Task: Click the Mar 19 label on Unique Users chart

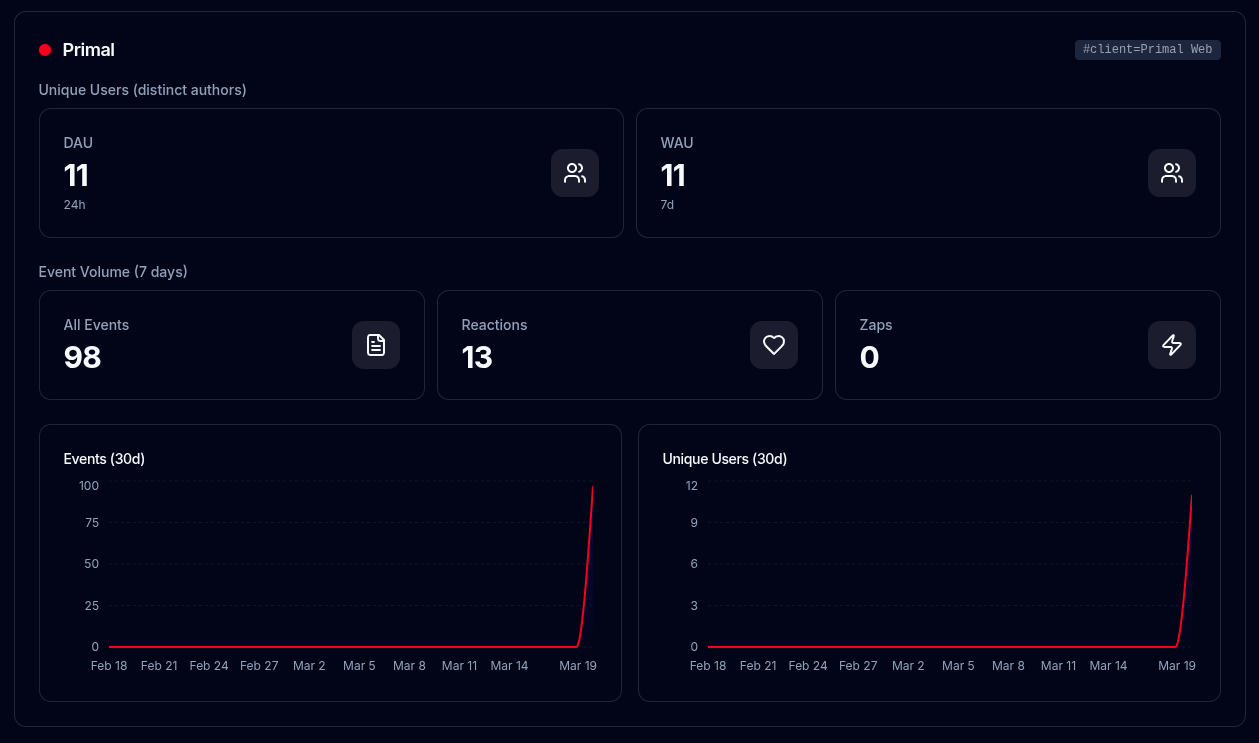Action: tap(1176, 666)
